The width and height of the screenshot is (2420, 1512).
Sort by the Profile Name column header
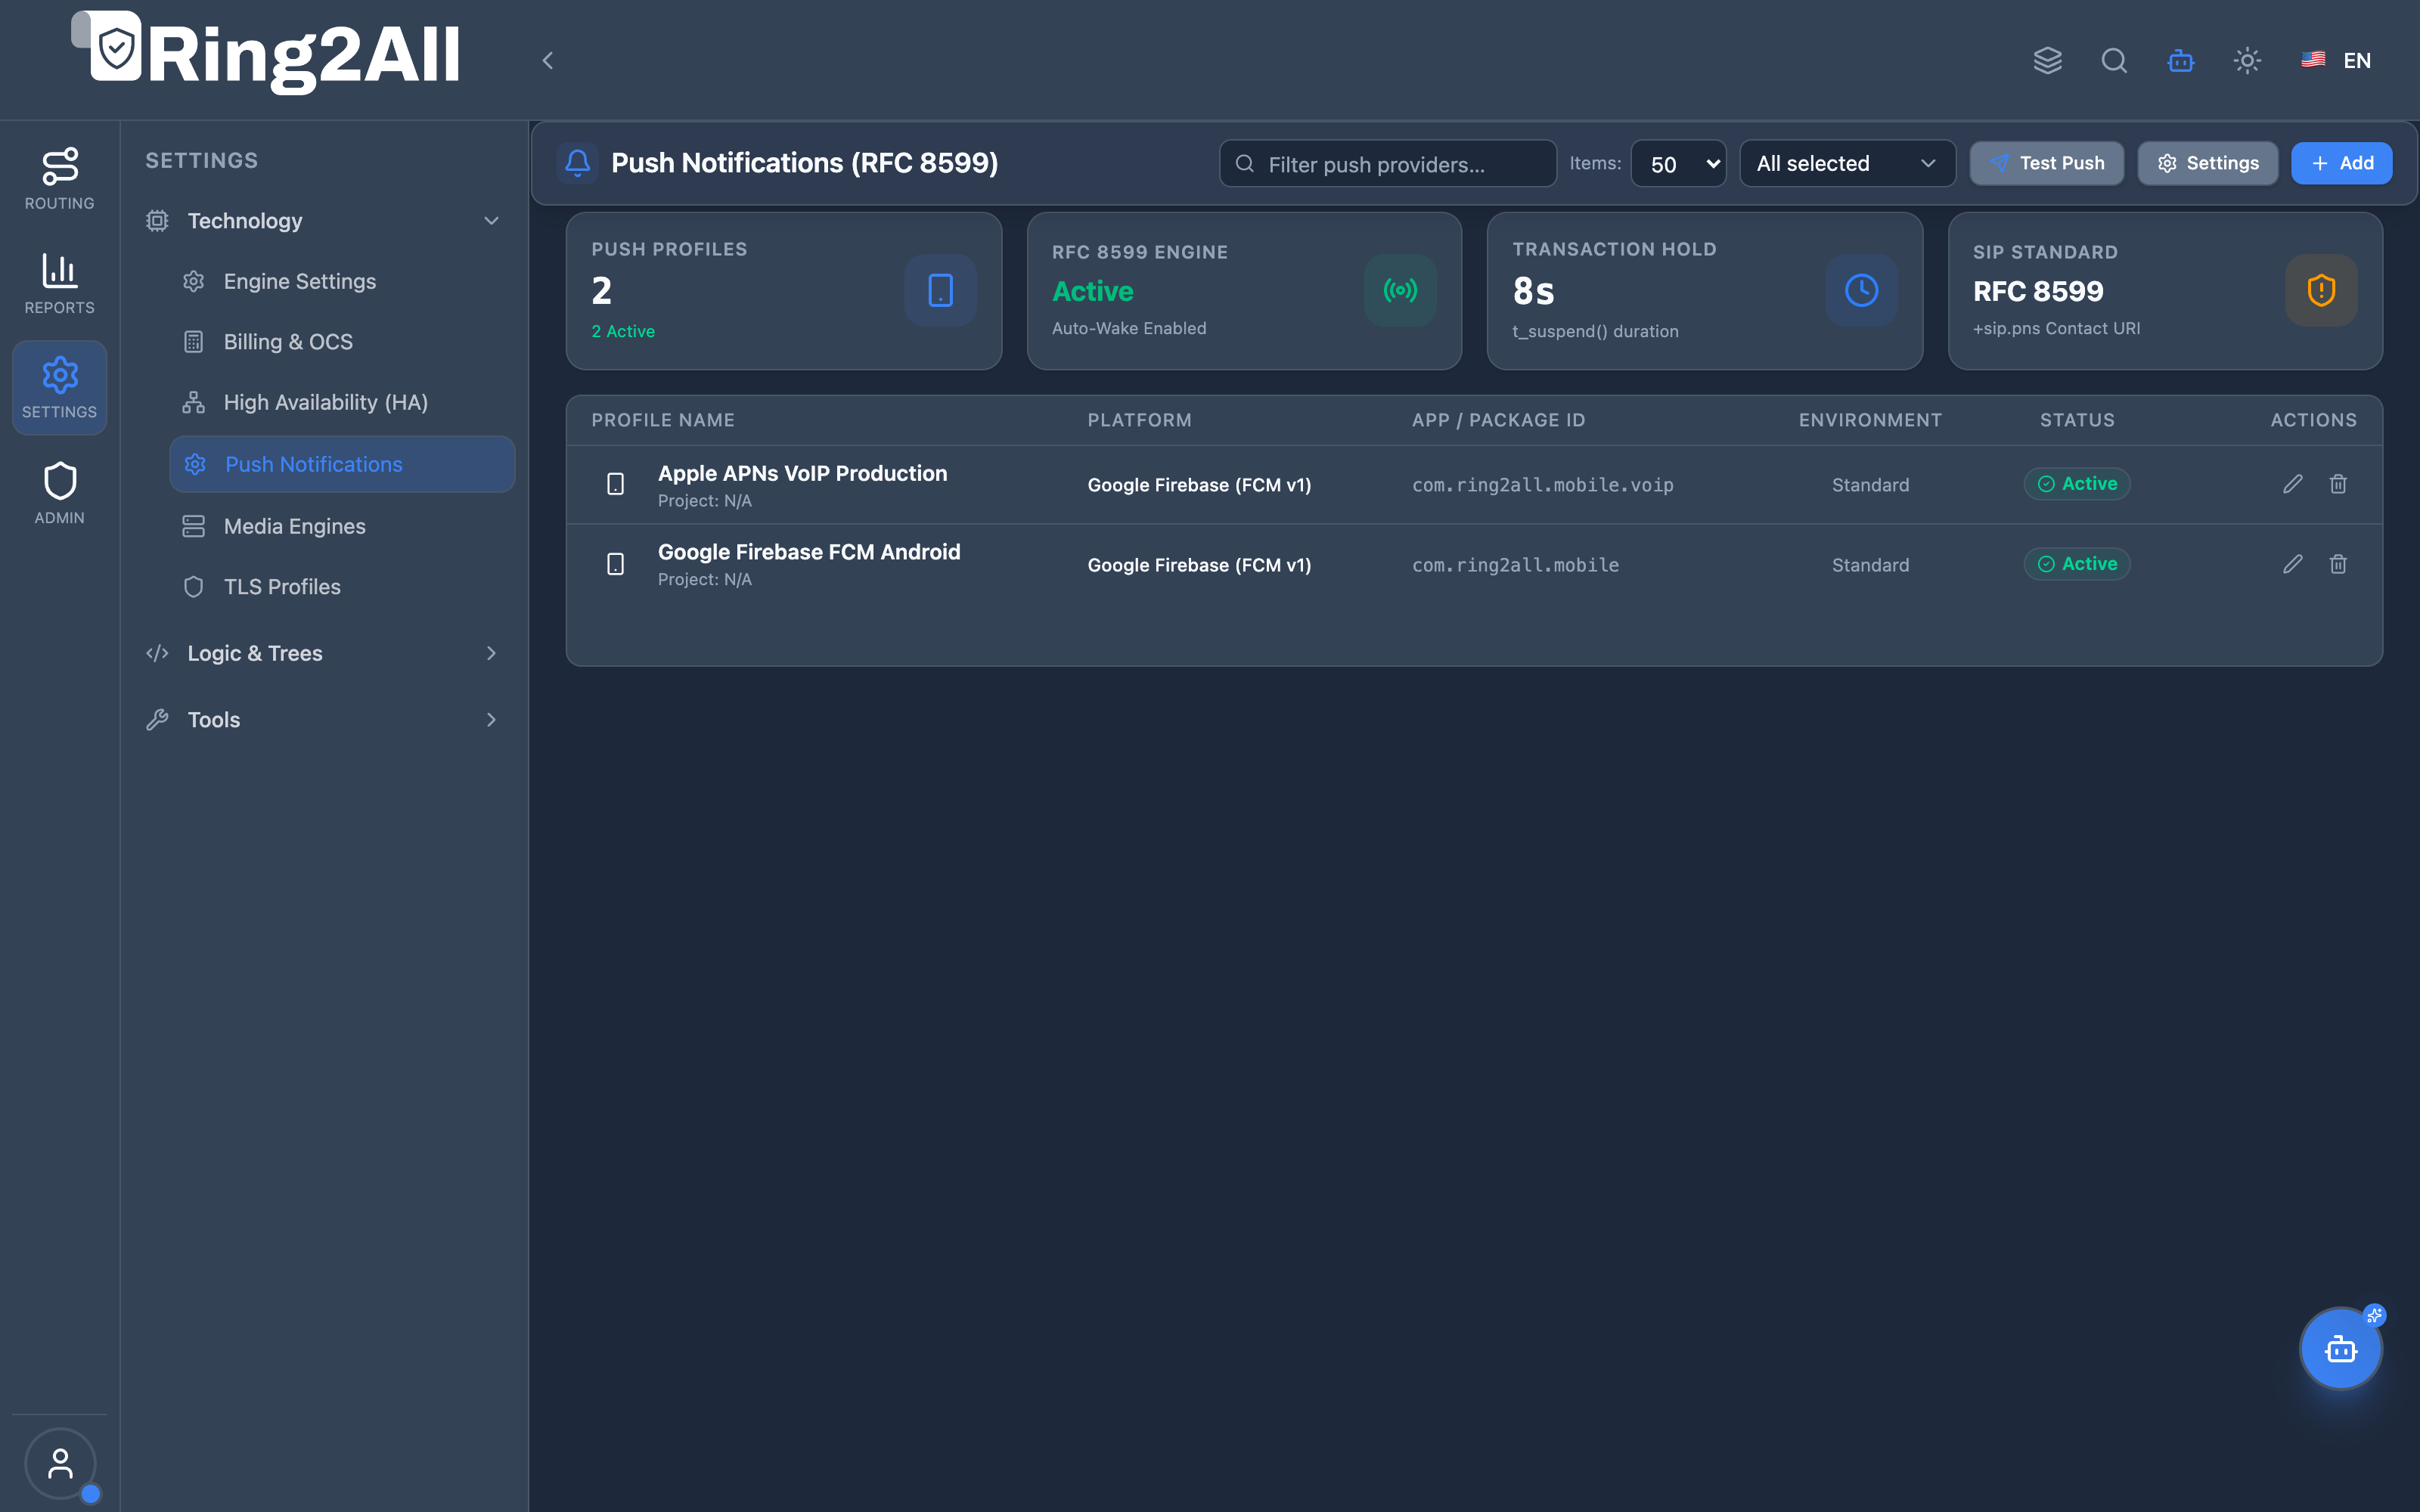click(662, 420)
